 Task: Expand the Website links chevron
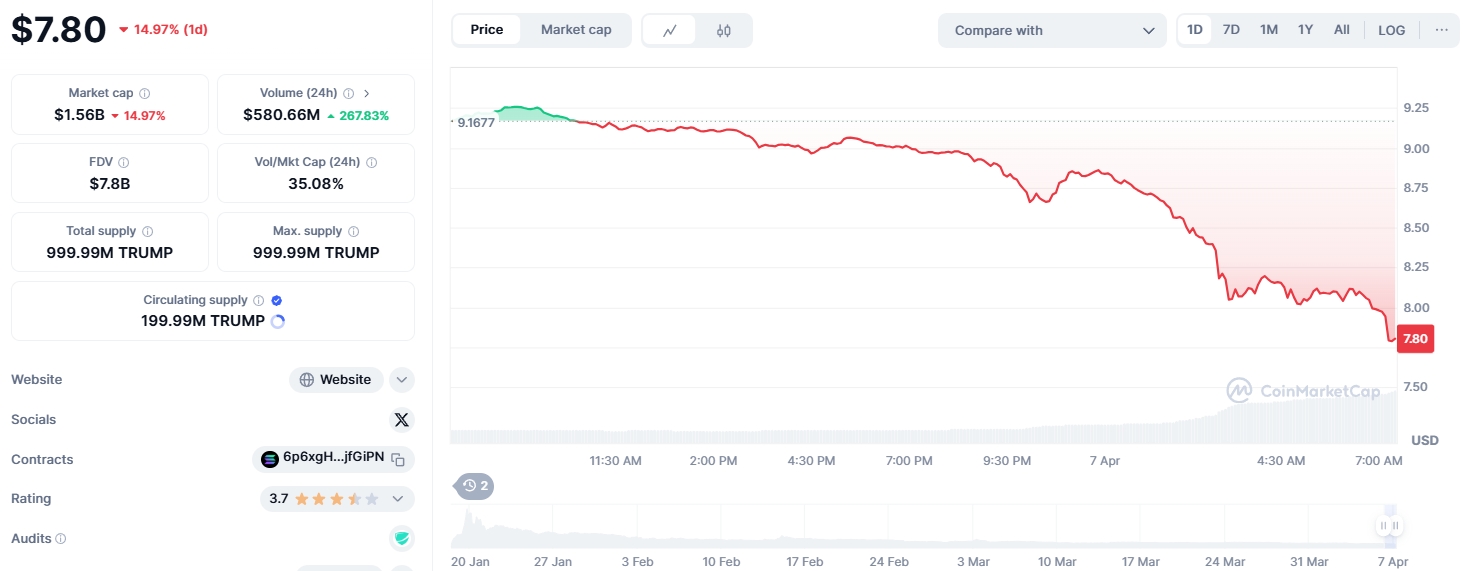coord(401,380)
